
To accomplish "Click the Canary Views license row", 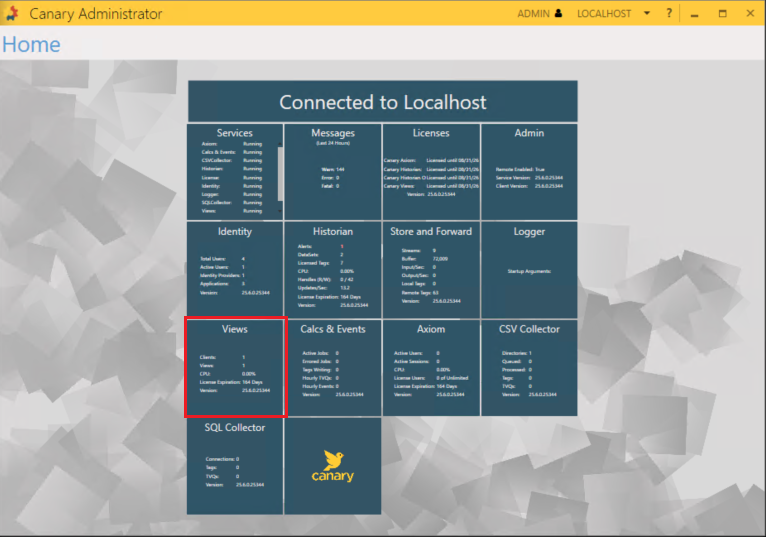I will (x=431, y=186).
